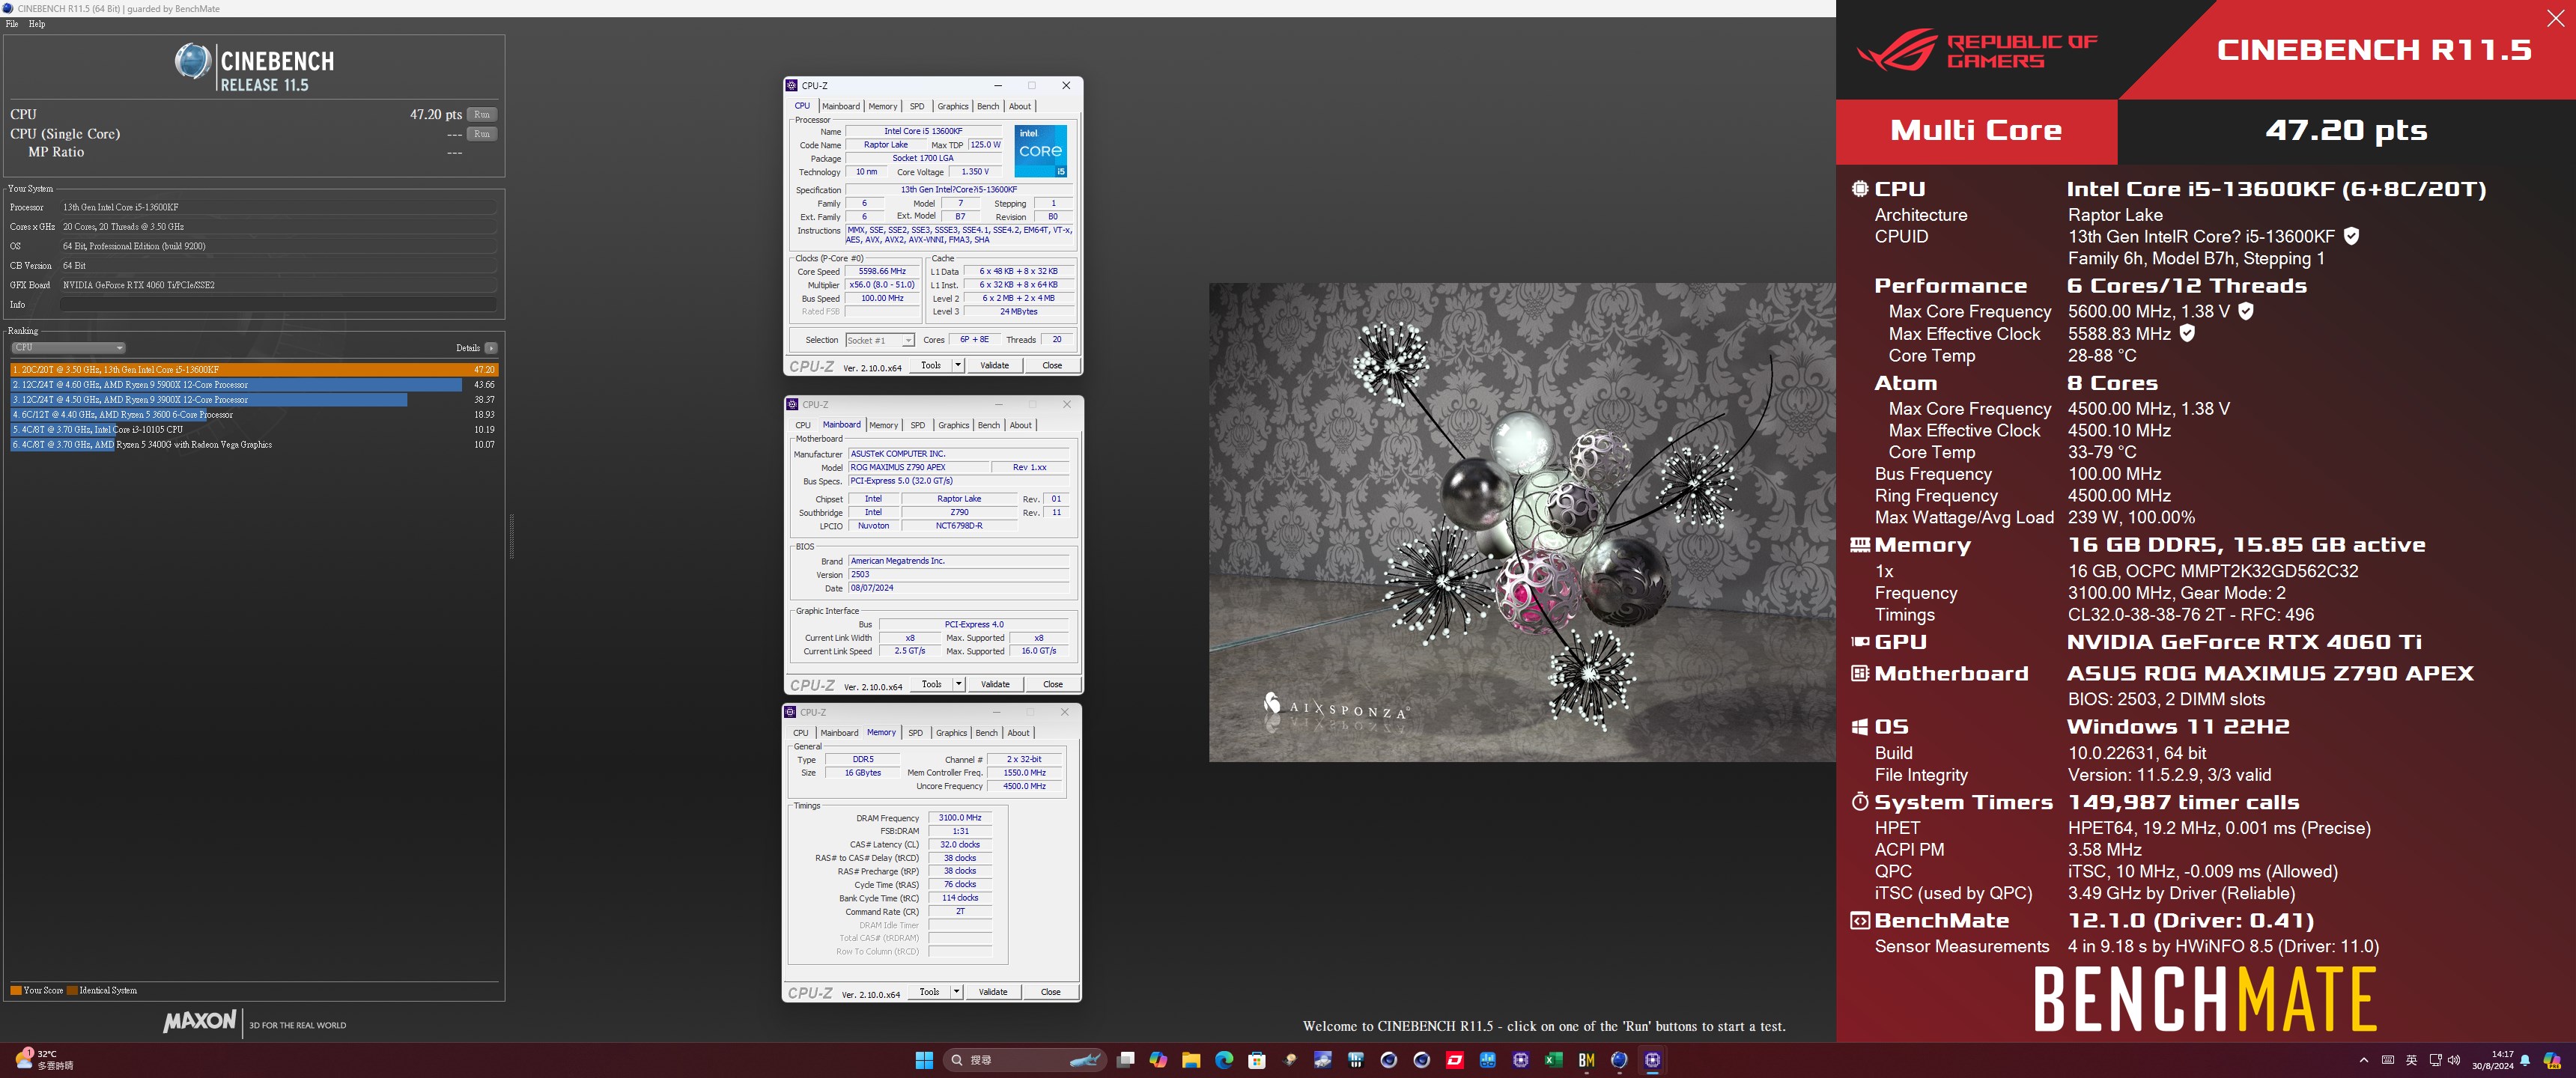
Task: Click the Details arrow in Ranking panel
Action: coord(490,348)
